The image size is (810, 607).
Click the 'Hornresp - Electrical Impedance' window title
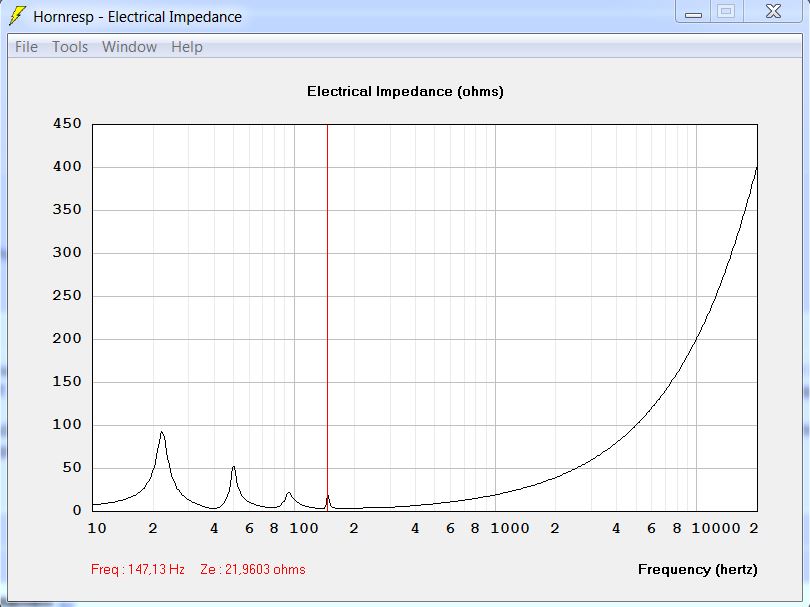pos(137,17)
